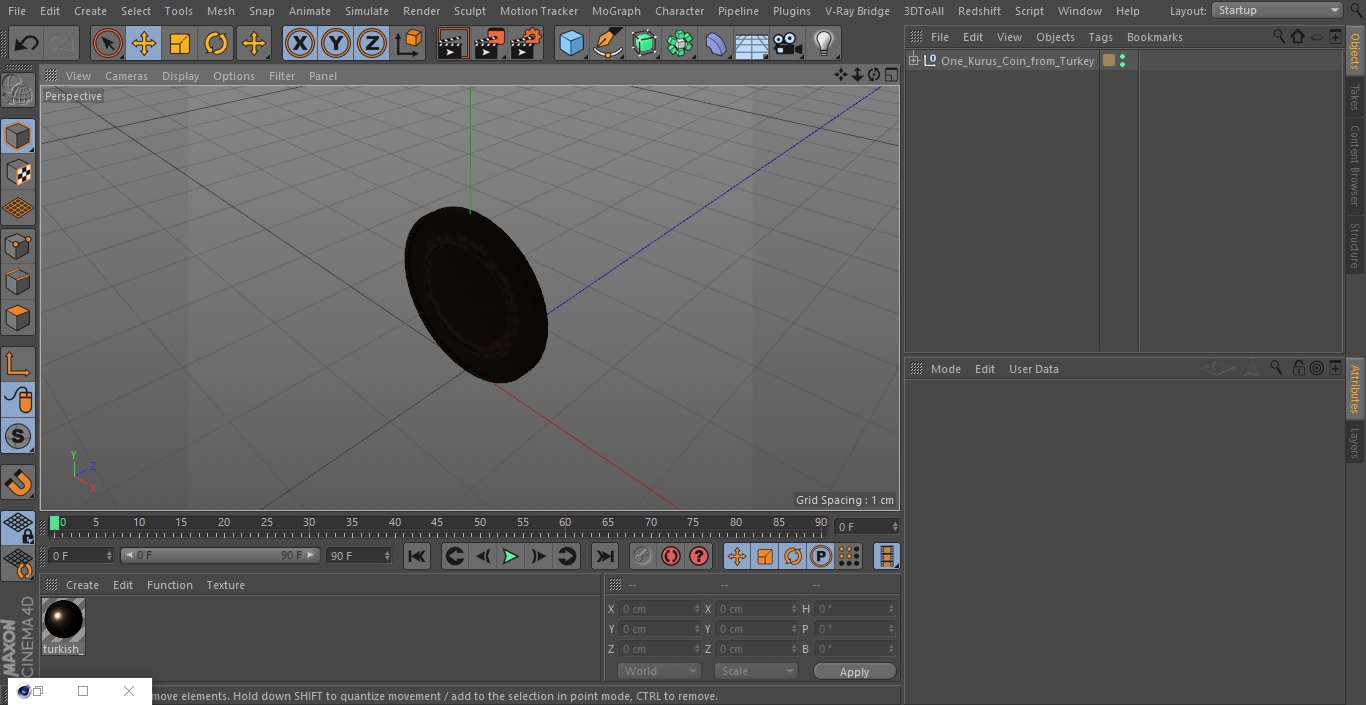Open the Subdivision Surface generator icon
This screenshot has height=705, width=1366.
(x=644, y=44)
